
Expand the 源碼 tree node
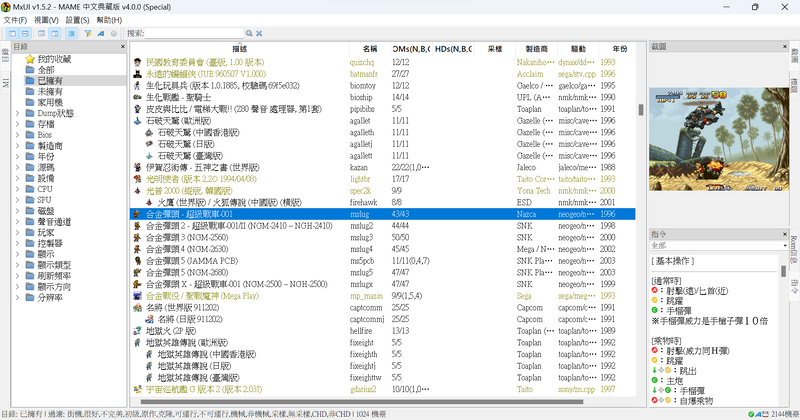[18, 167]
